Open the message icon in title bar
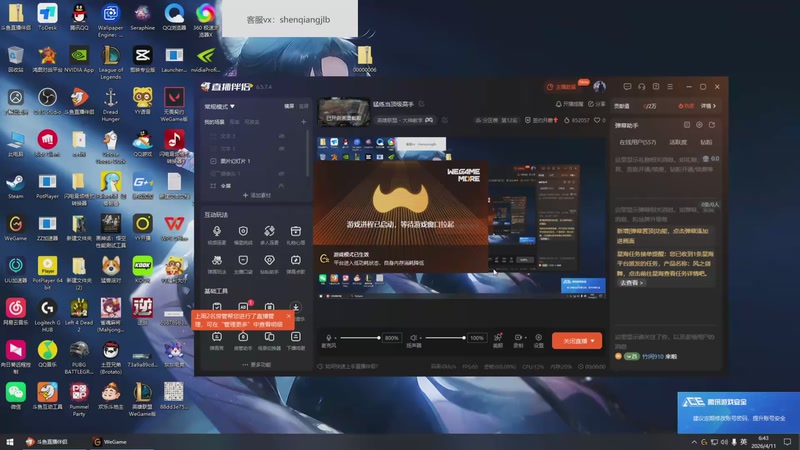The width and height of the screenshot is (800, 450). (x=627, y=87)
